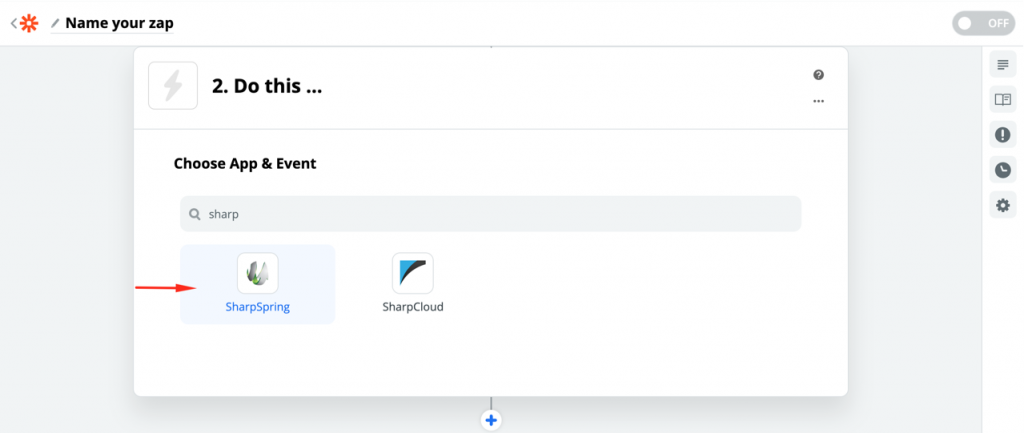Screen dimensions: 1024x433
Task: Click the lightning bolt step icon
Action: [173, 86]
